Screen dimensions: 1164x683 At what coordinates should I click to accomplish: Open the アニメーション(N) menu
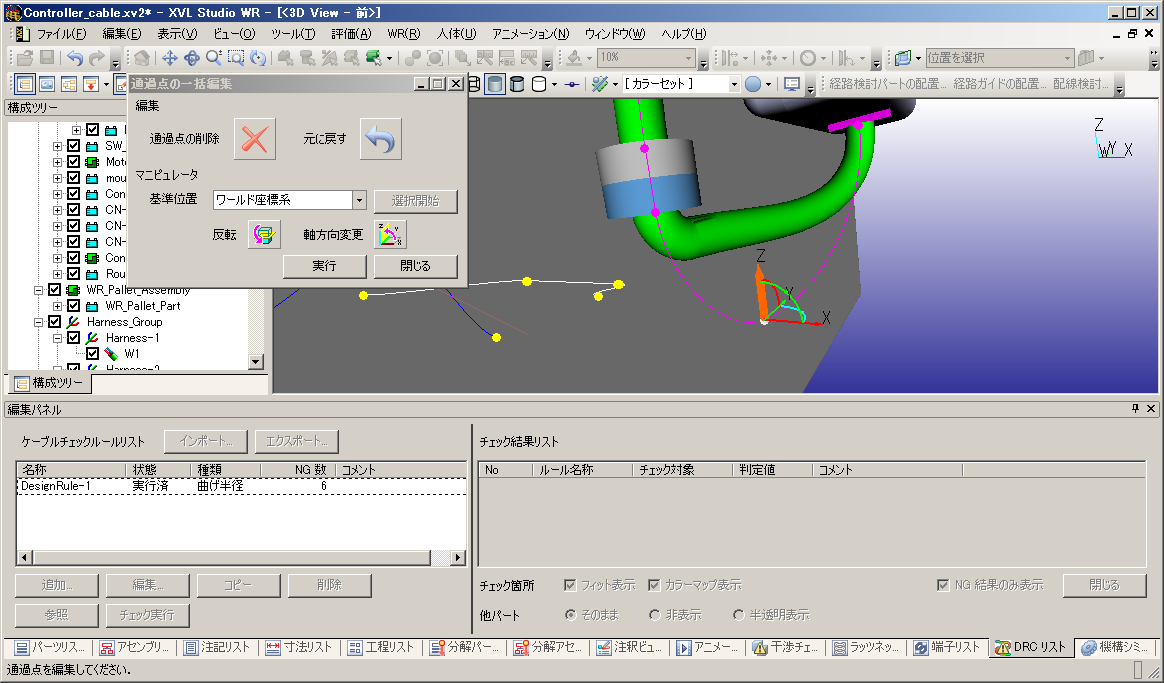click(x=530, y=34)
